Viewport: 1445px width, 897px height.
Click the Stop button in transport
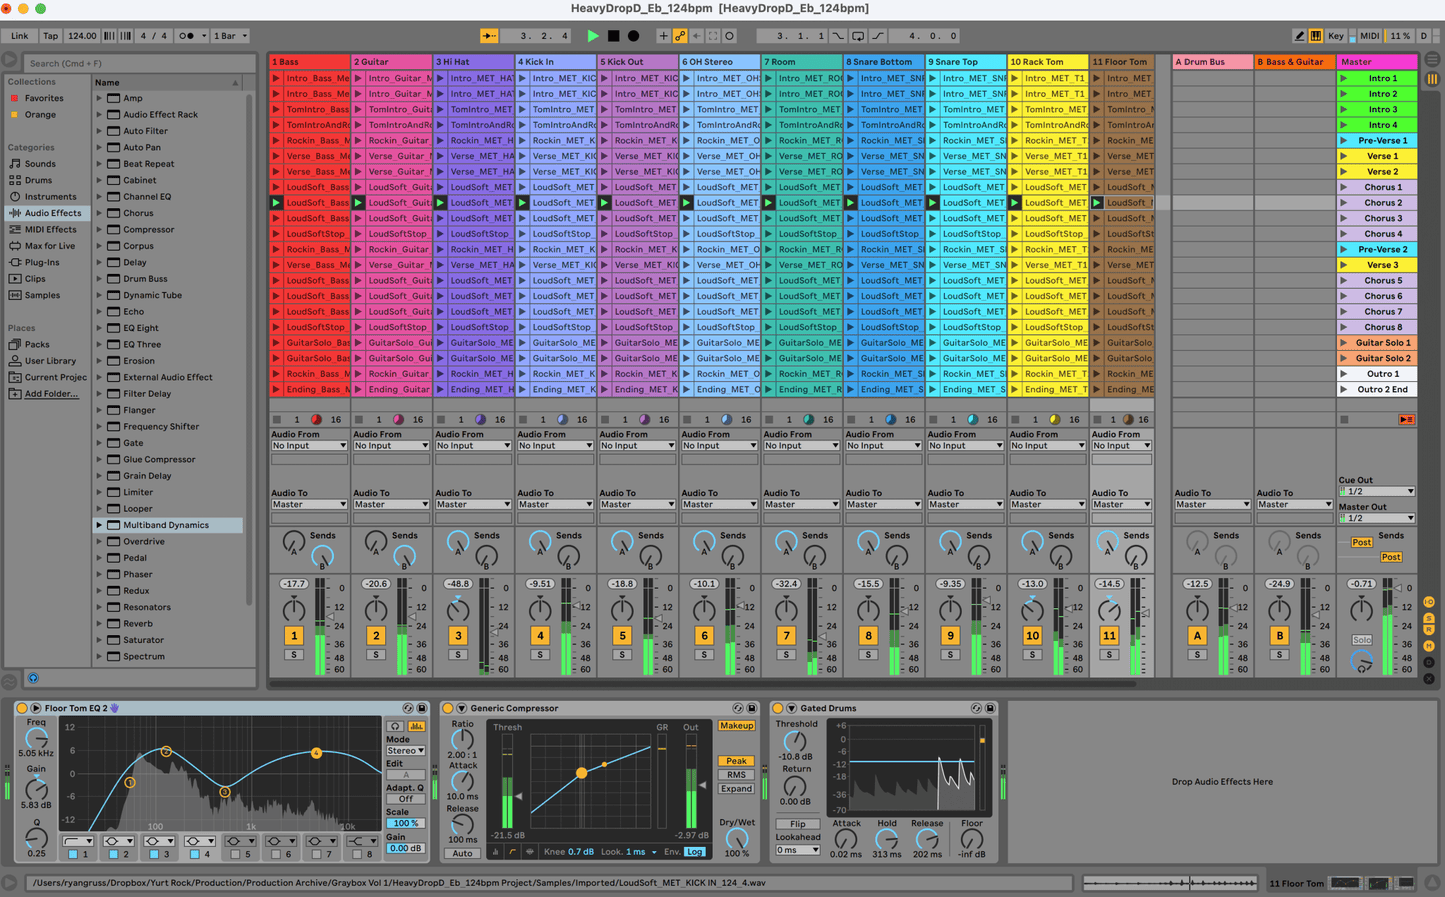(x=613, y=36)
